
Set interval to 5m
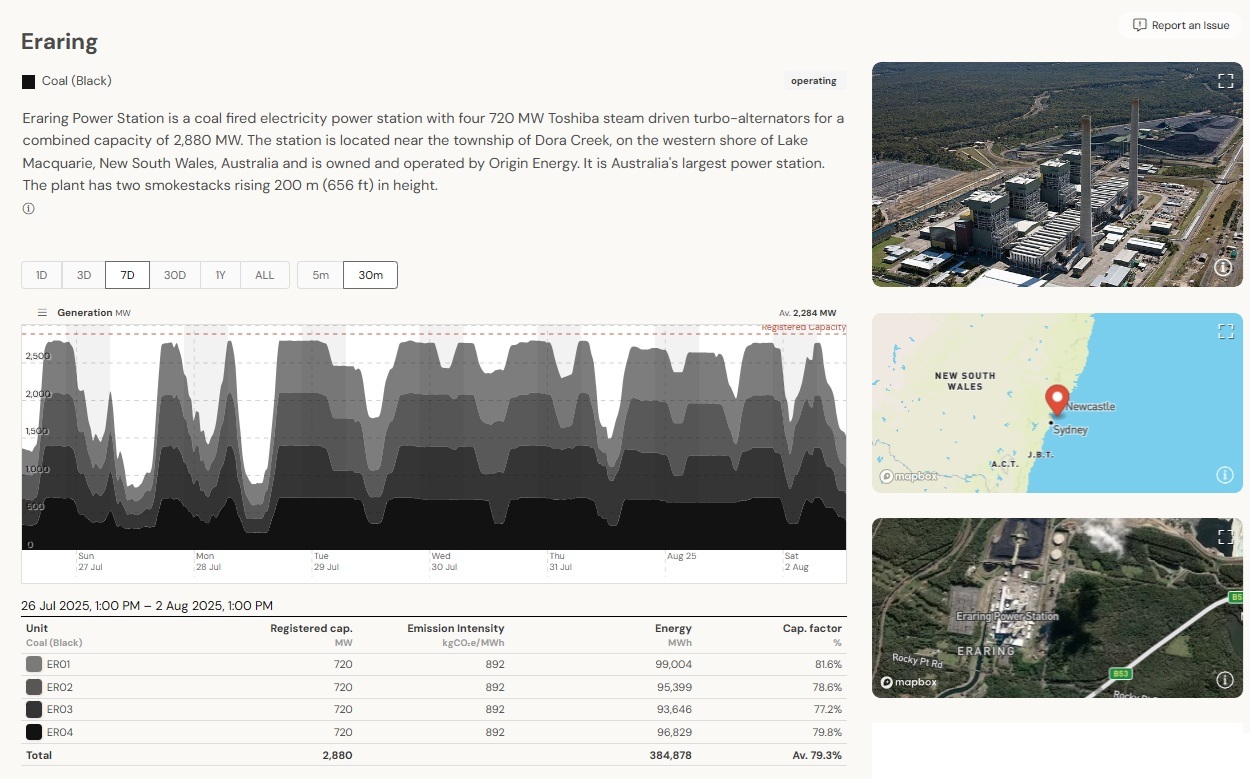(320, 275)
